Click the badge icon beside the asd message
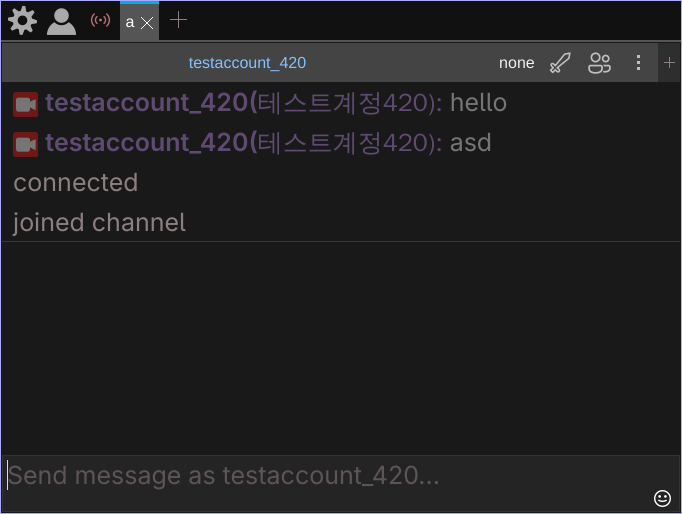Image resolution: width=682 pixels, height=514 pixels. [26, 144]
